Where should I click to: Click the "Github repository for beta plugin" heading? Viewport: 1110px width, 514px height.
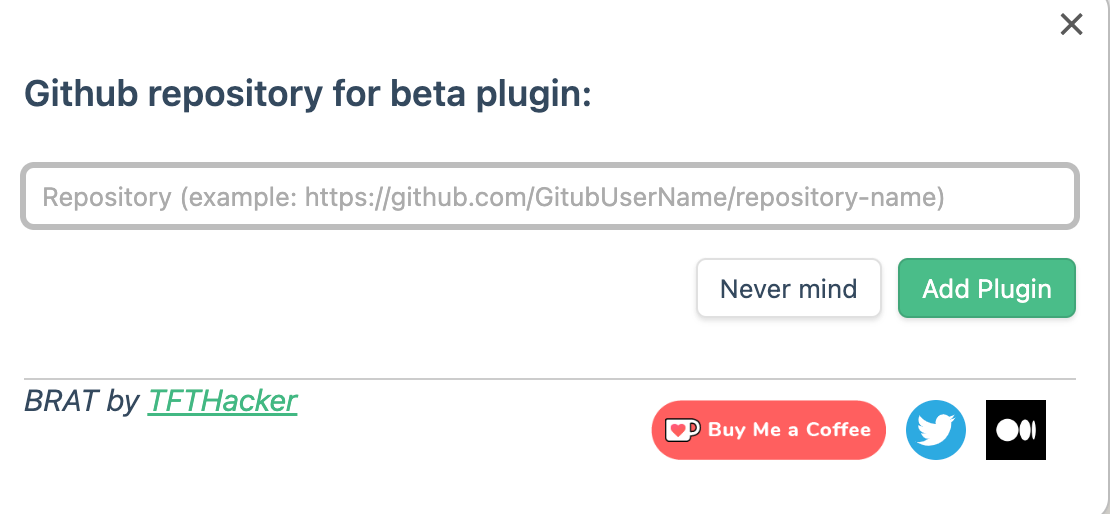pos(308,94)
